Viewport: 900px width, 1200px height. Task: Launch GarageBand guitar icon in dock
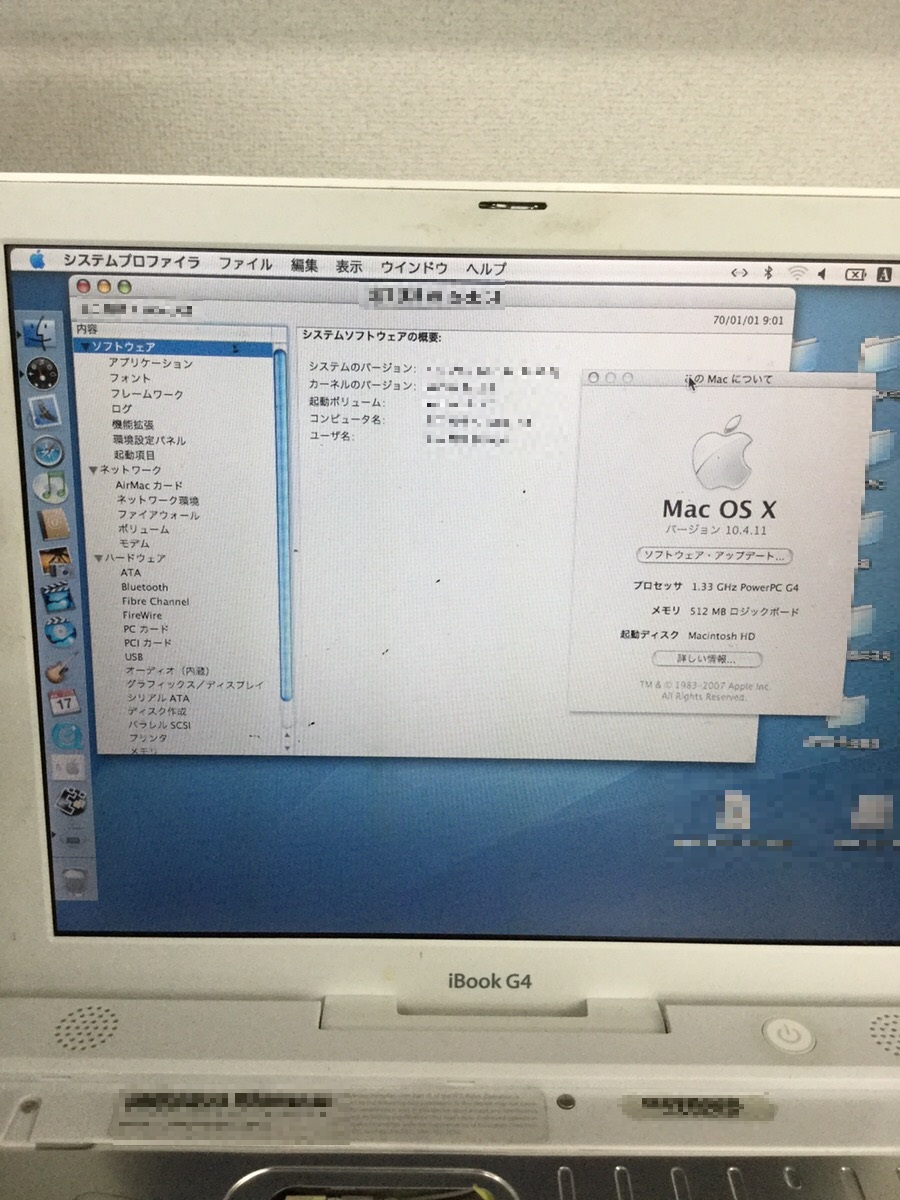tap(62, 669)
